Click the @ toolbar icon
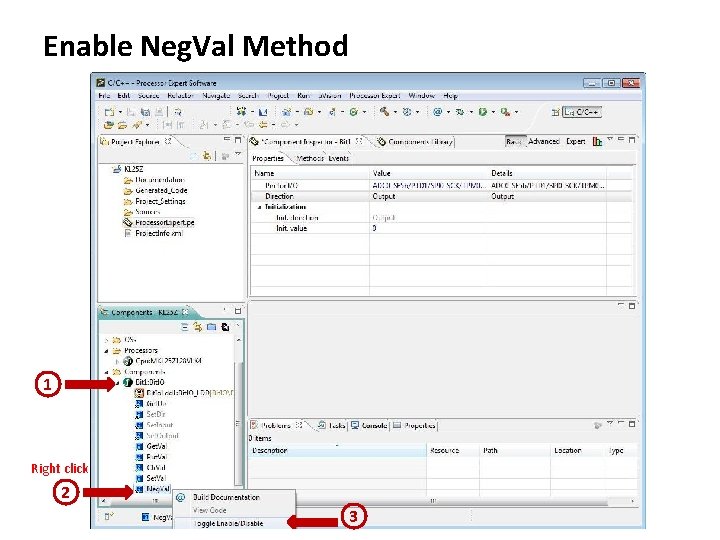The image size is (720, 540). pos(437,112)
